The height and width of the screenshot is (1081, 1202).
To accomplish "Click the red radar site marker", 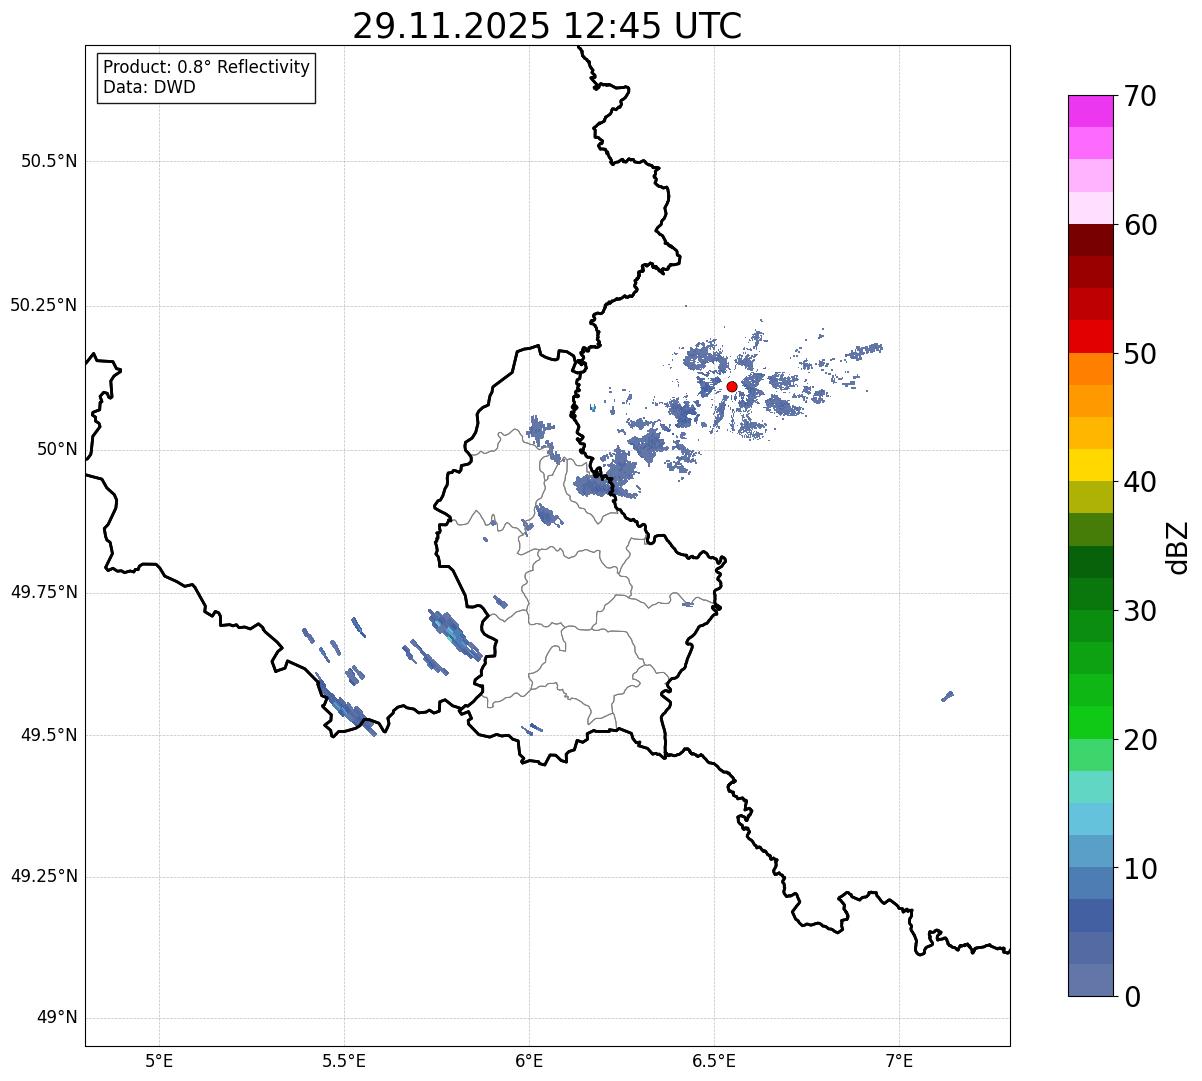I will click(732, 386).
